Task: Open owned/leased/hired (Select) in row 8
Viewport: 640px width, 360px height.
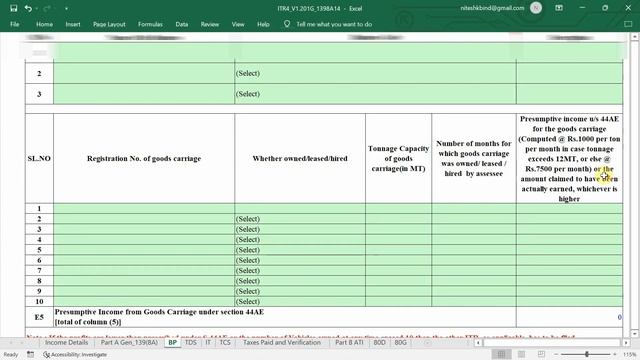Action: point(300,281)
